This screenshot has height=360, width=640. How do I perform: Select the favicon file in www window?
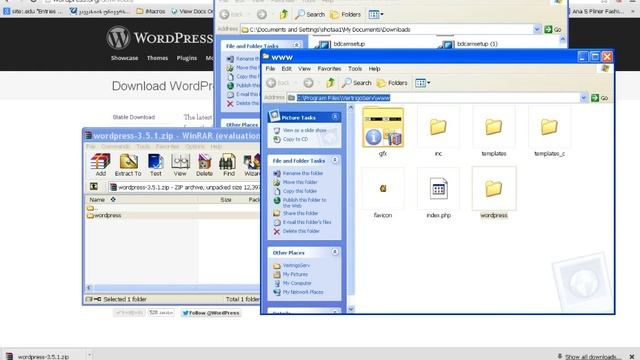click(383, 194)
